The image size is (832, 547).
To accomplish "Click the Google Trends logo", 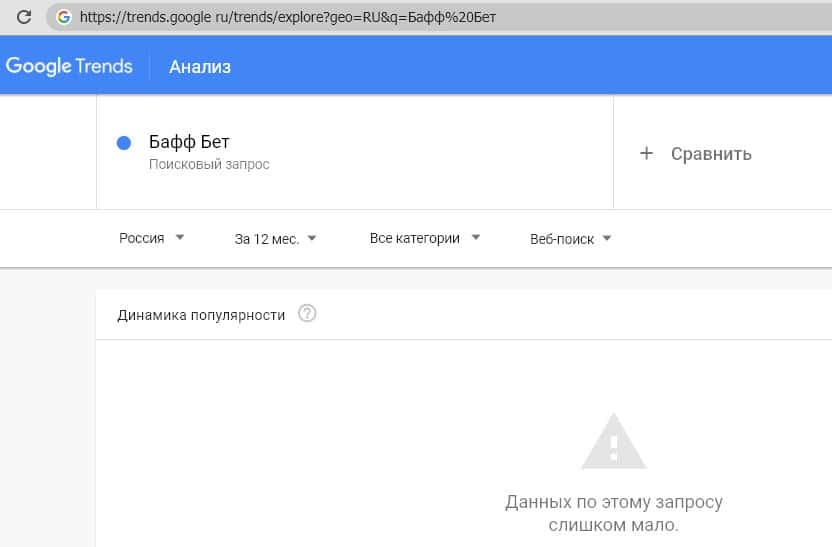I will [69, 66].
